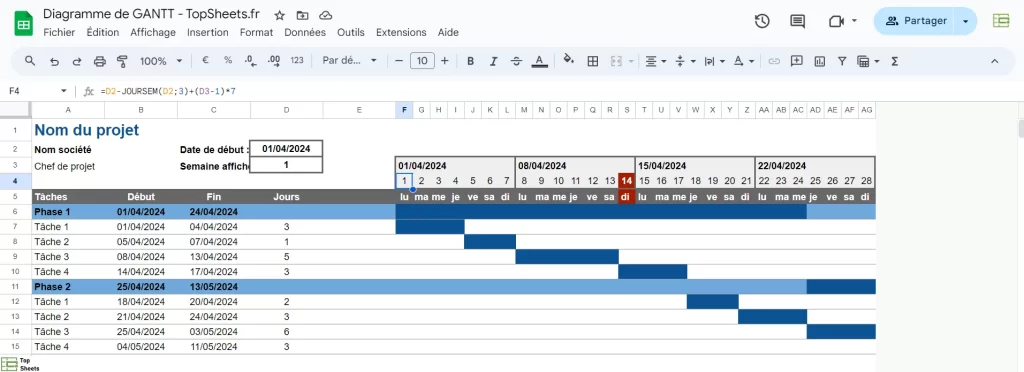Image resolution: width=1024 pixels, height=372 pixels.
Task: Select the red highlighted day 14 cell
Action: [626, 181]
